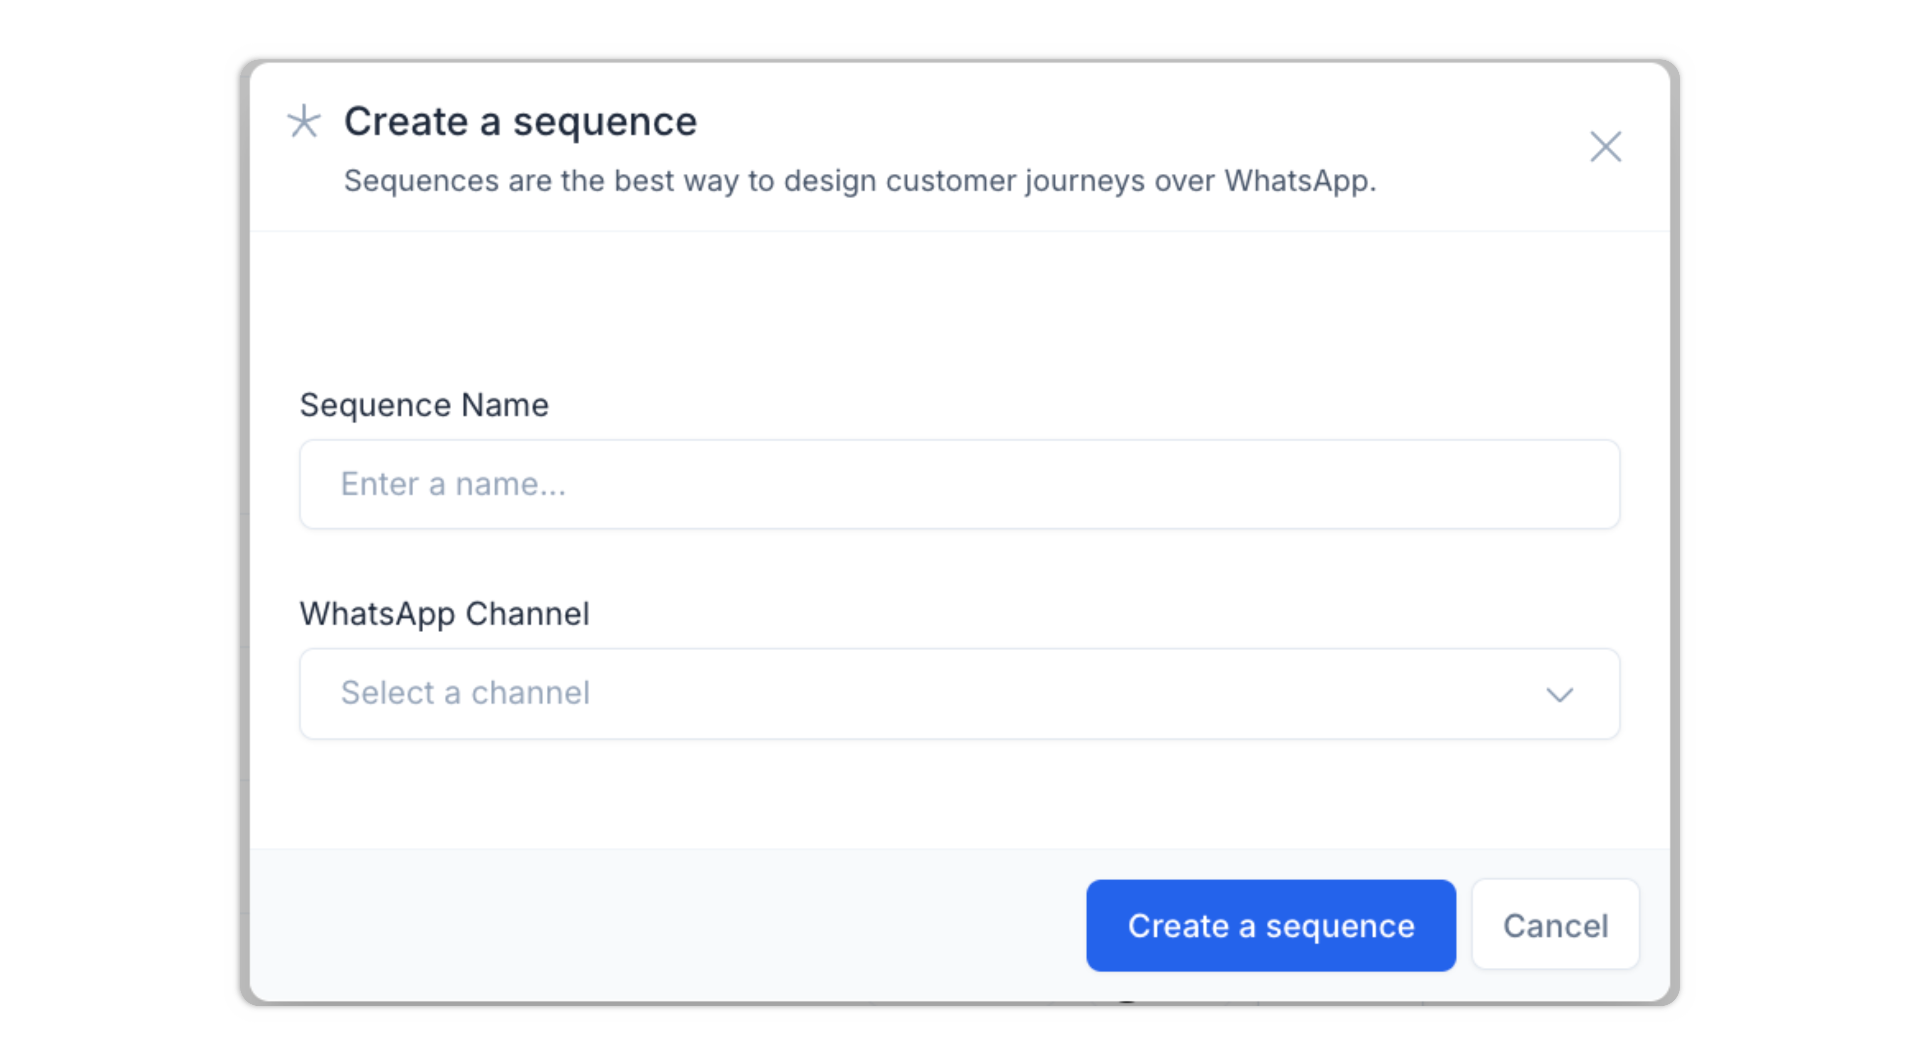Screen dimensions: 1920x1061
Task: Click the blue Create a sequence button
Action: coord(1270,925)
